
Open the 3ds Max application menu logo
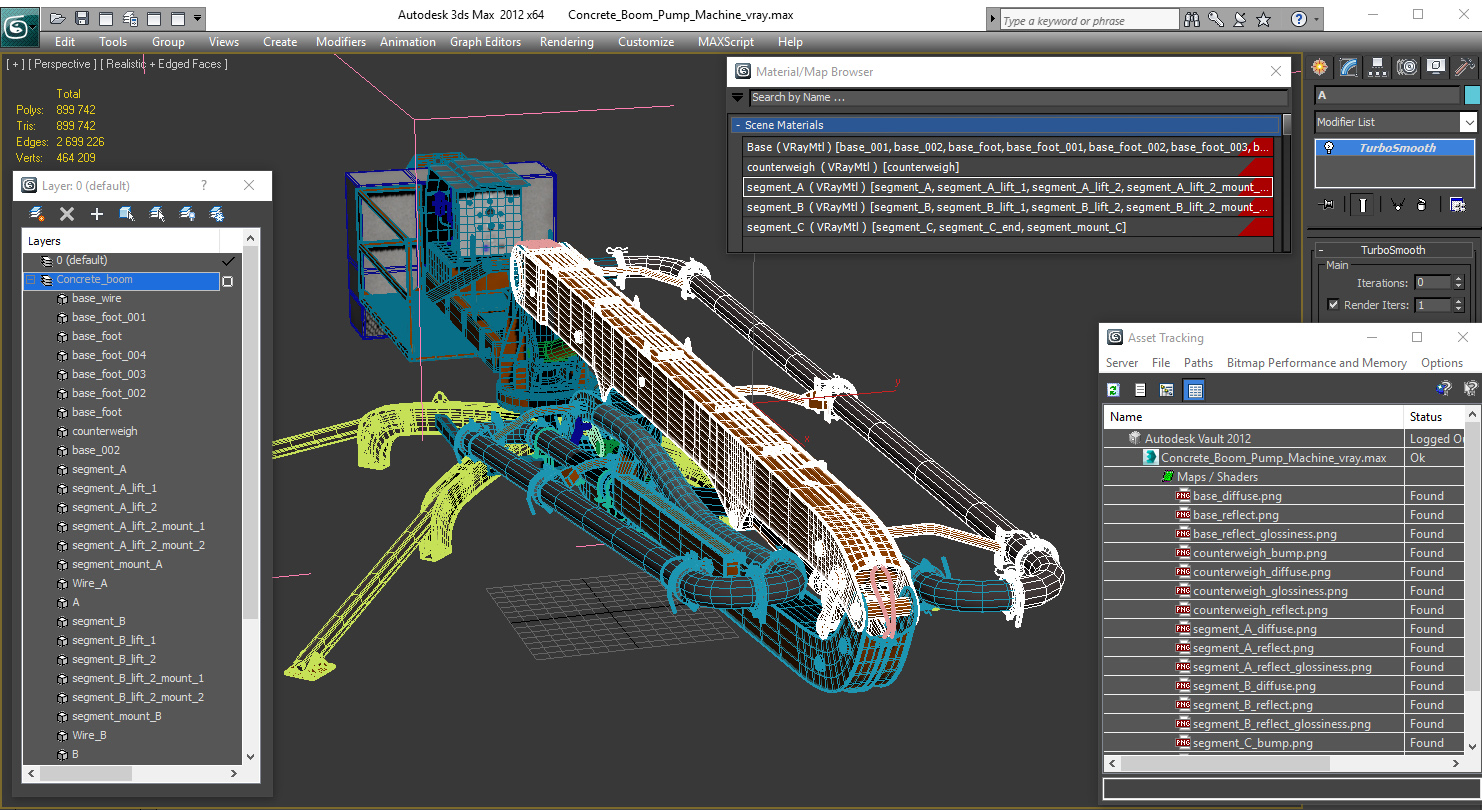[x=20, y=26]
